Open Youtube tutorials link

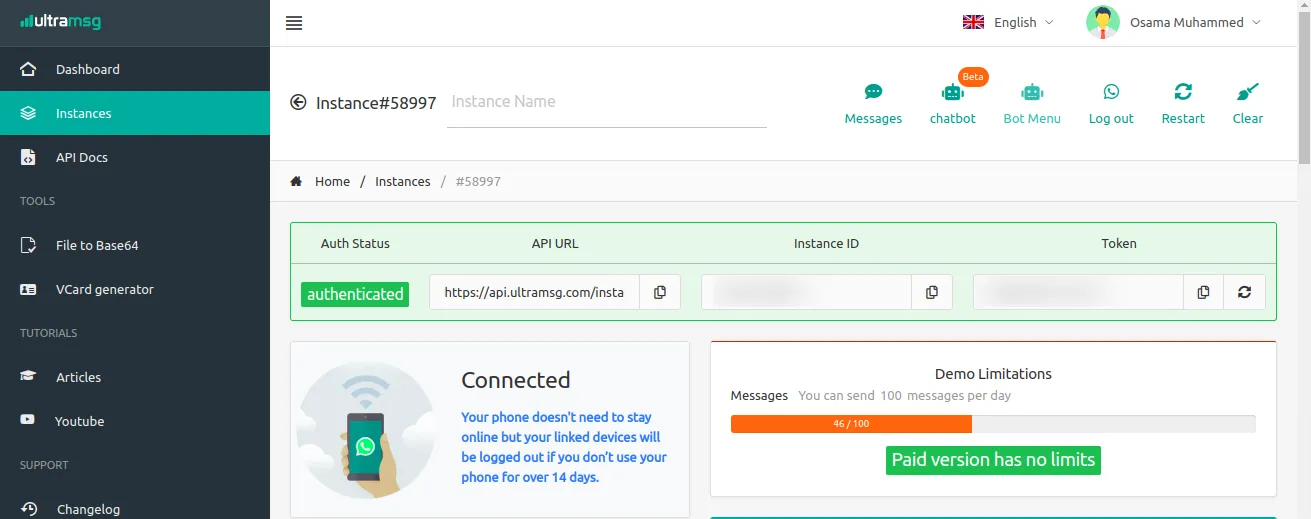(135, 421)
